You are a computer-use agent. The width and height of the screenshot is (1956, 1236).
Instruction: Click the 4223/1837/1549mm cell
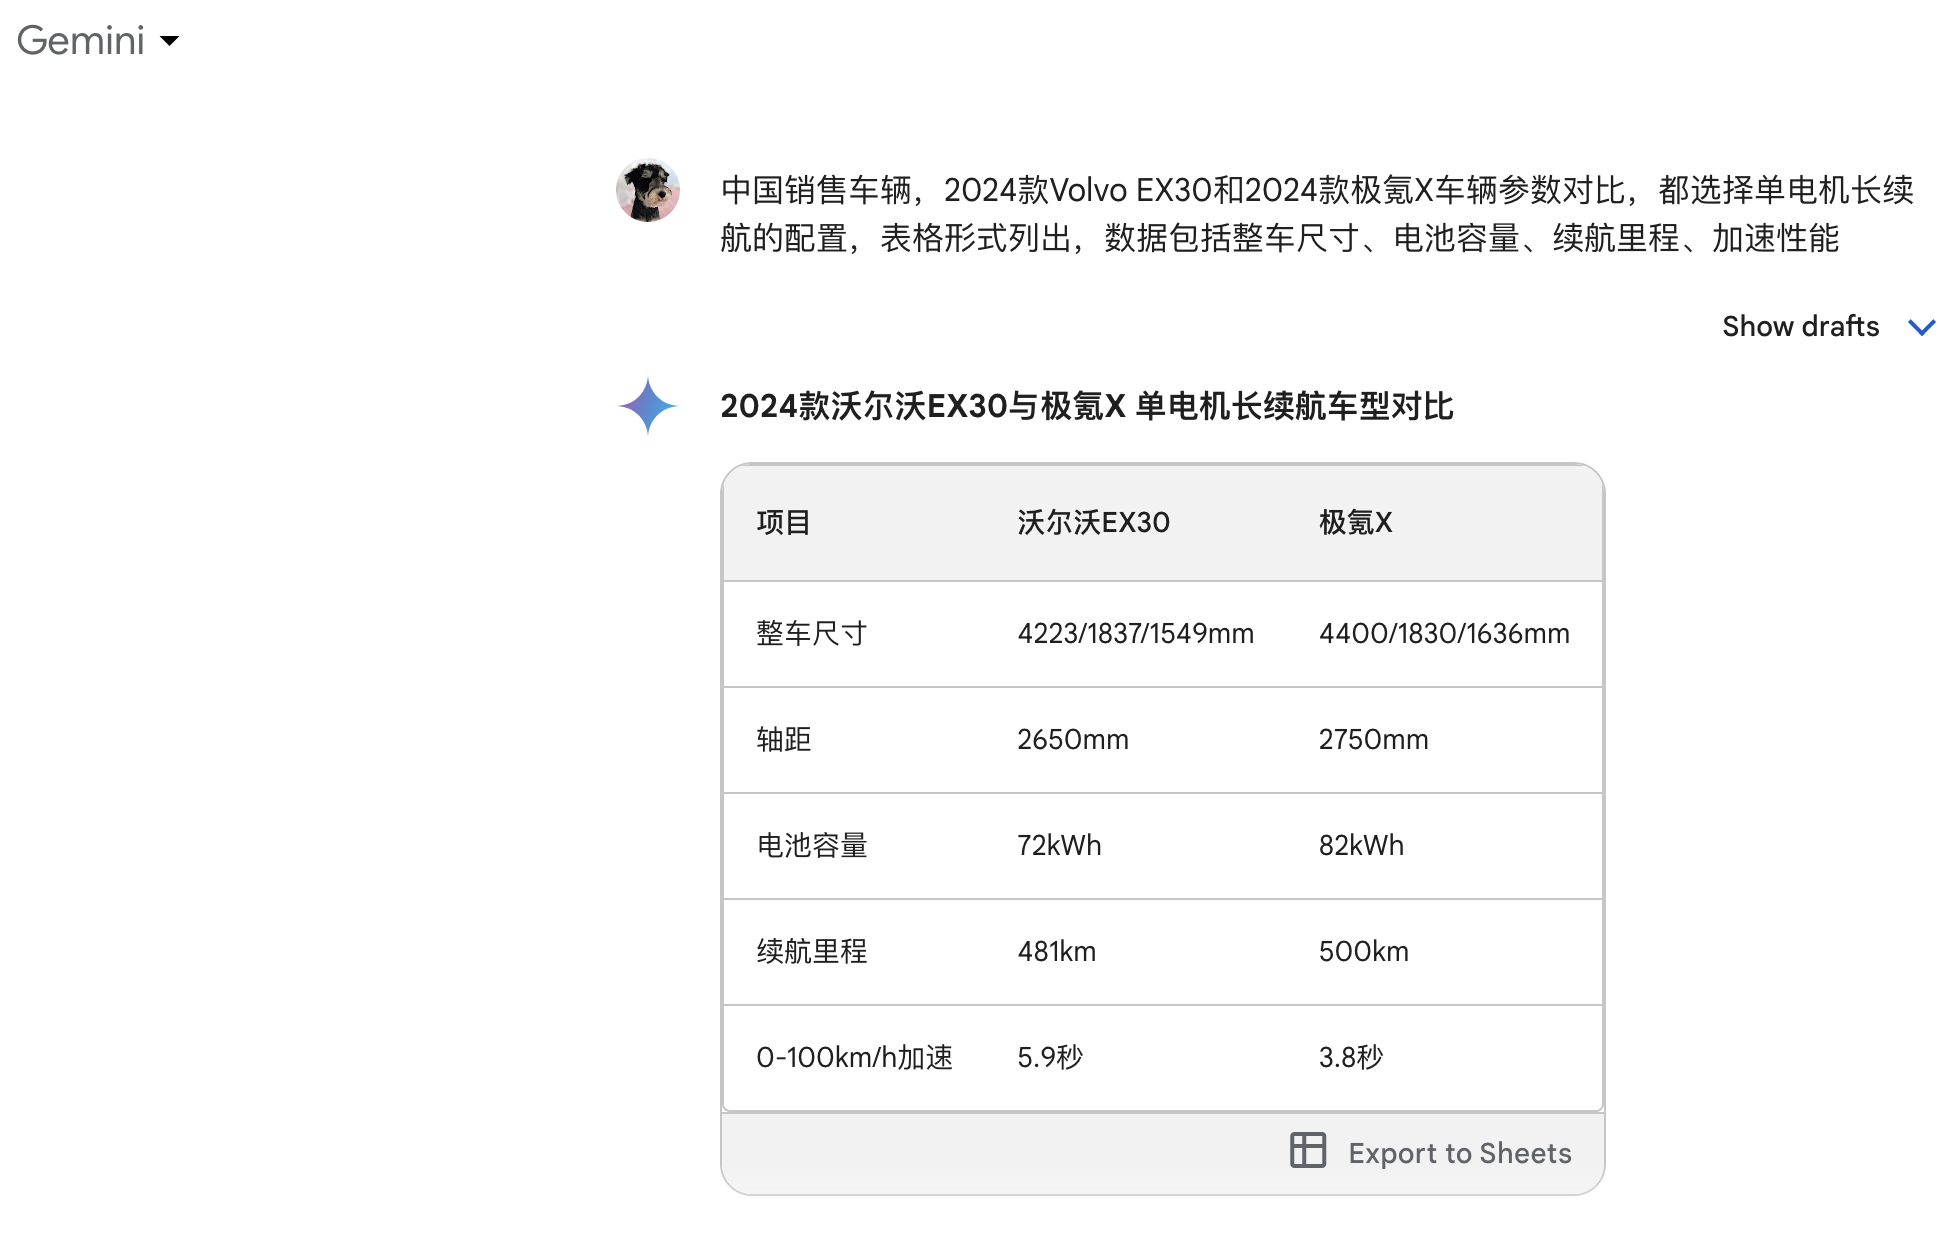point(1135,633)
